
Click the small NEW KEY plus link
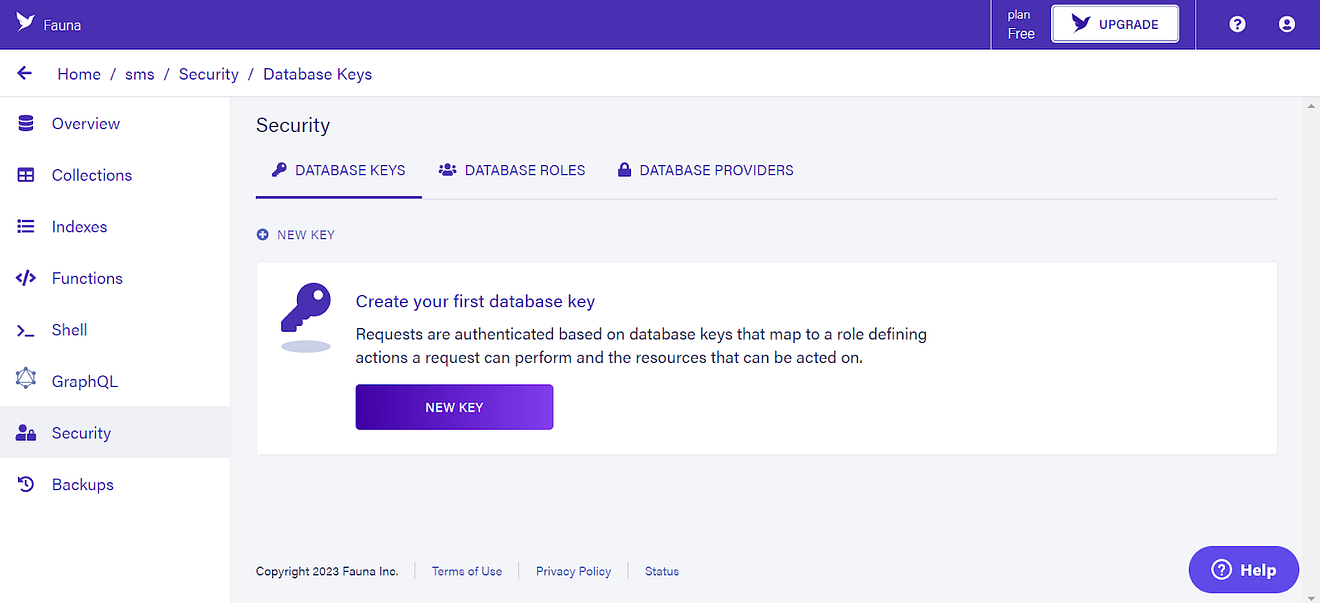coord(296,235)
